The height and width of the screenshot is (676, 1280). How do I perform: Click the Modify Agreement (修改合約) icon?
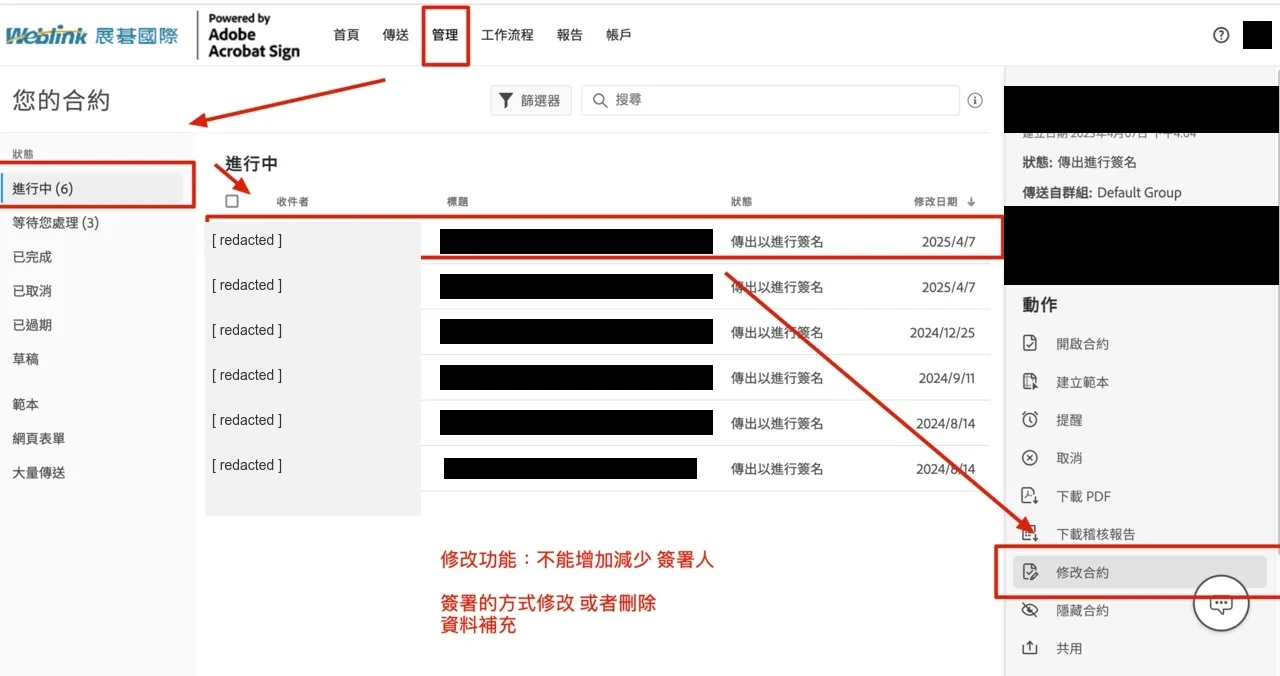[1030, 572]
